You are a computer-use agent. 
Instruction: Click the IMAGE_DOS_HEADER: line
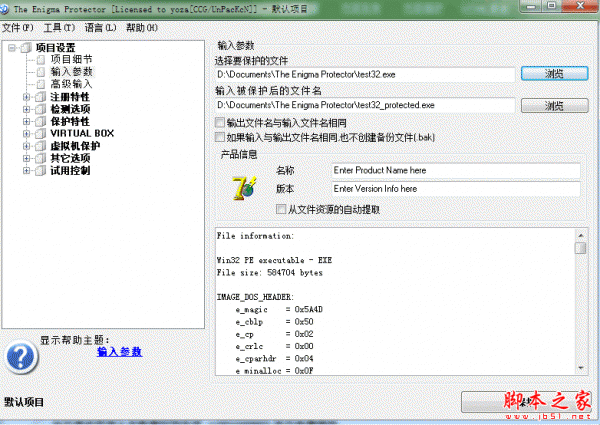255,297
